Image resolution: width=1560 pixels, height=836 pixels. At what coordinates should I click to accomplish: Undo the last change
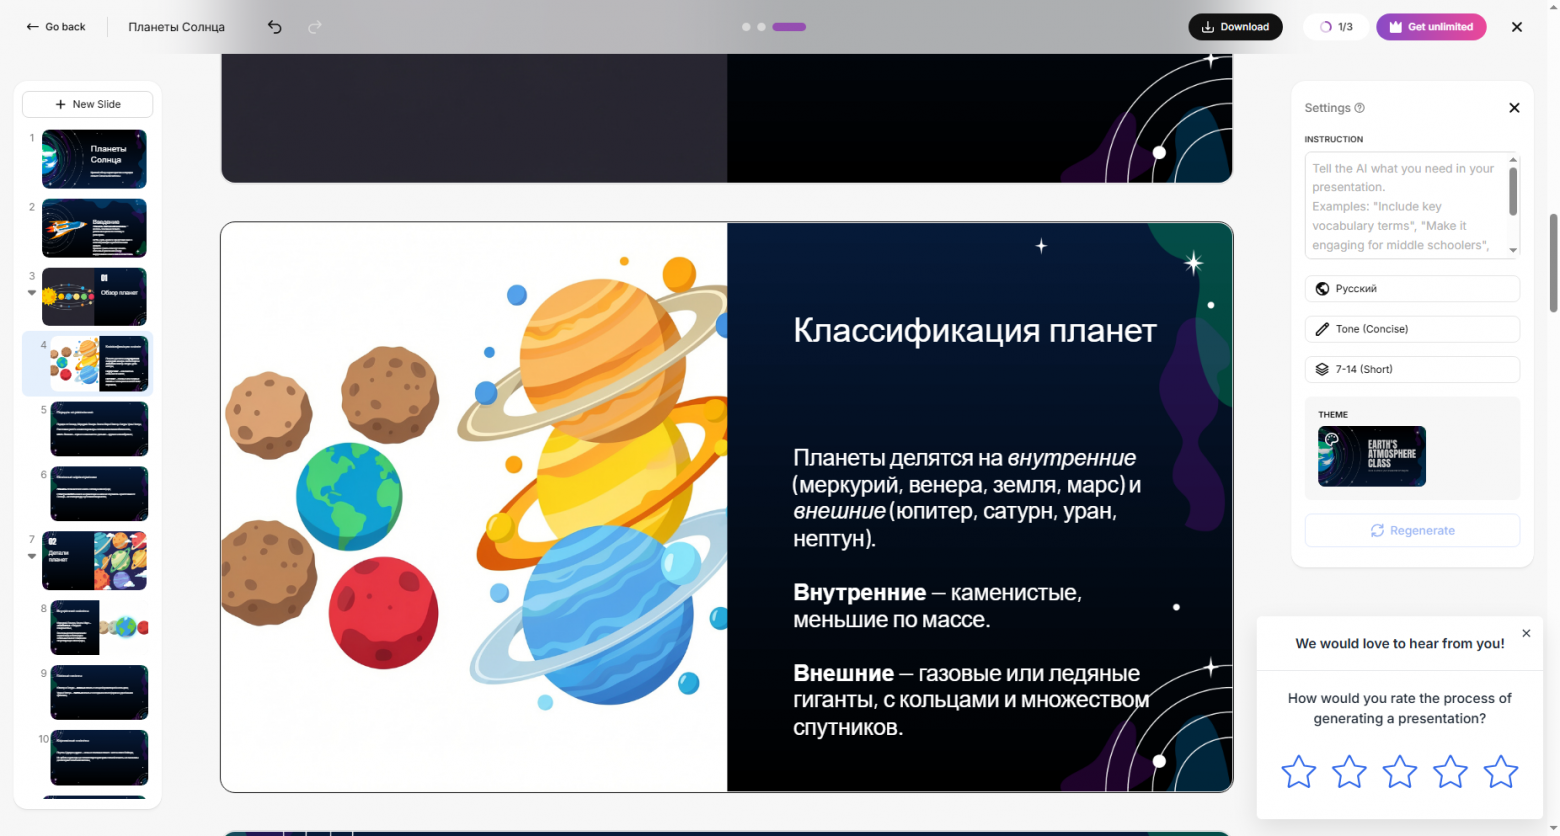[x=274, y=27]
